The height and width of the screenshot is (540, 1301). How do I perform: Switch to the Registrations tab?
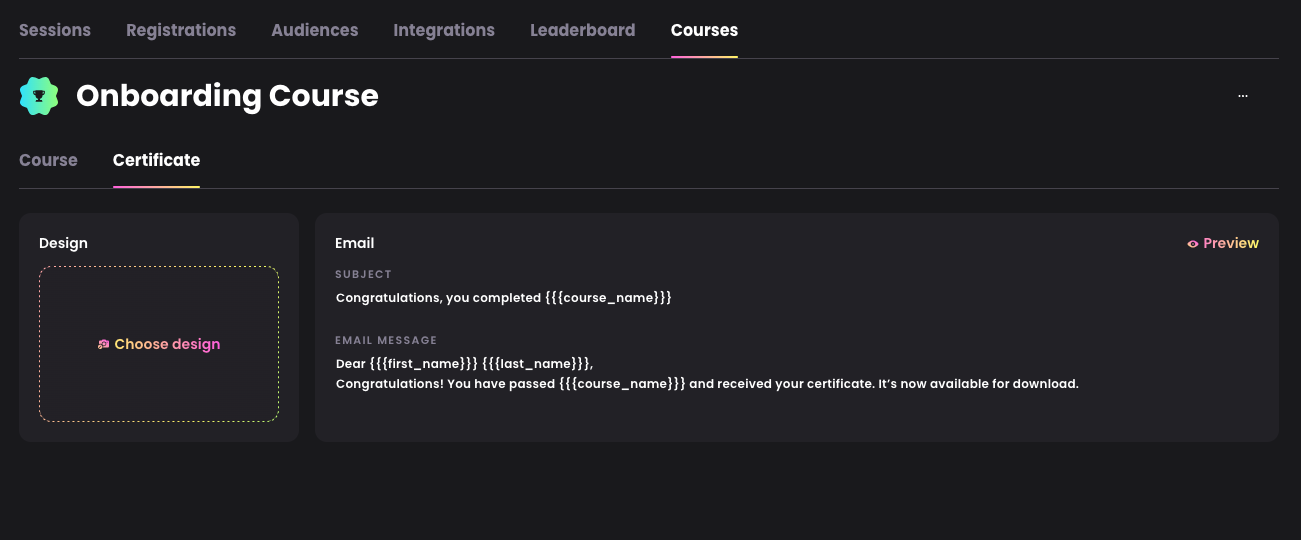[x=181, y=30]
